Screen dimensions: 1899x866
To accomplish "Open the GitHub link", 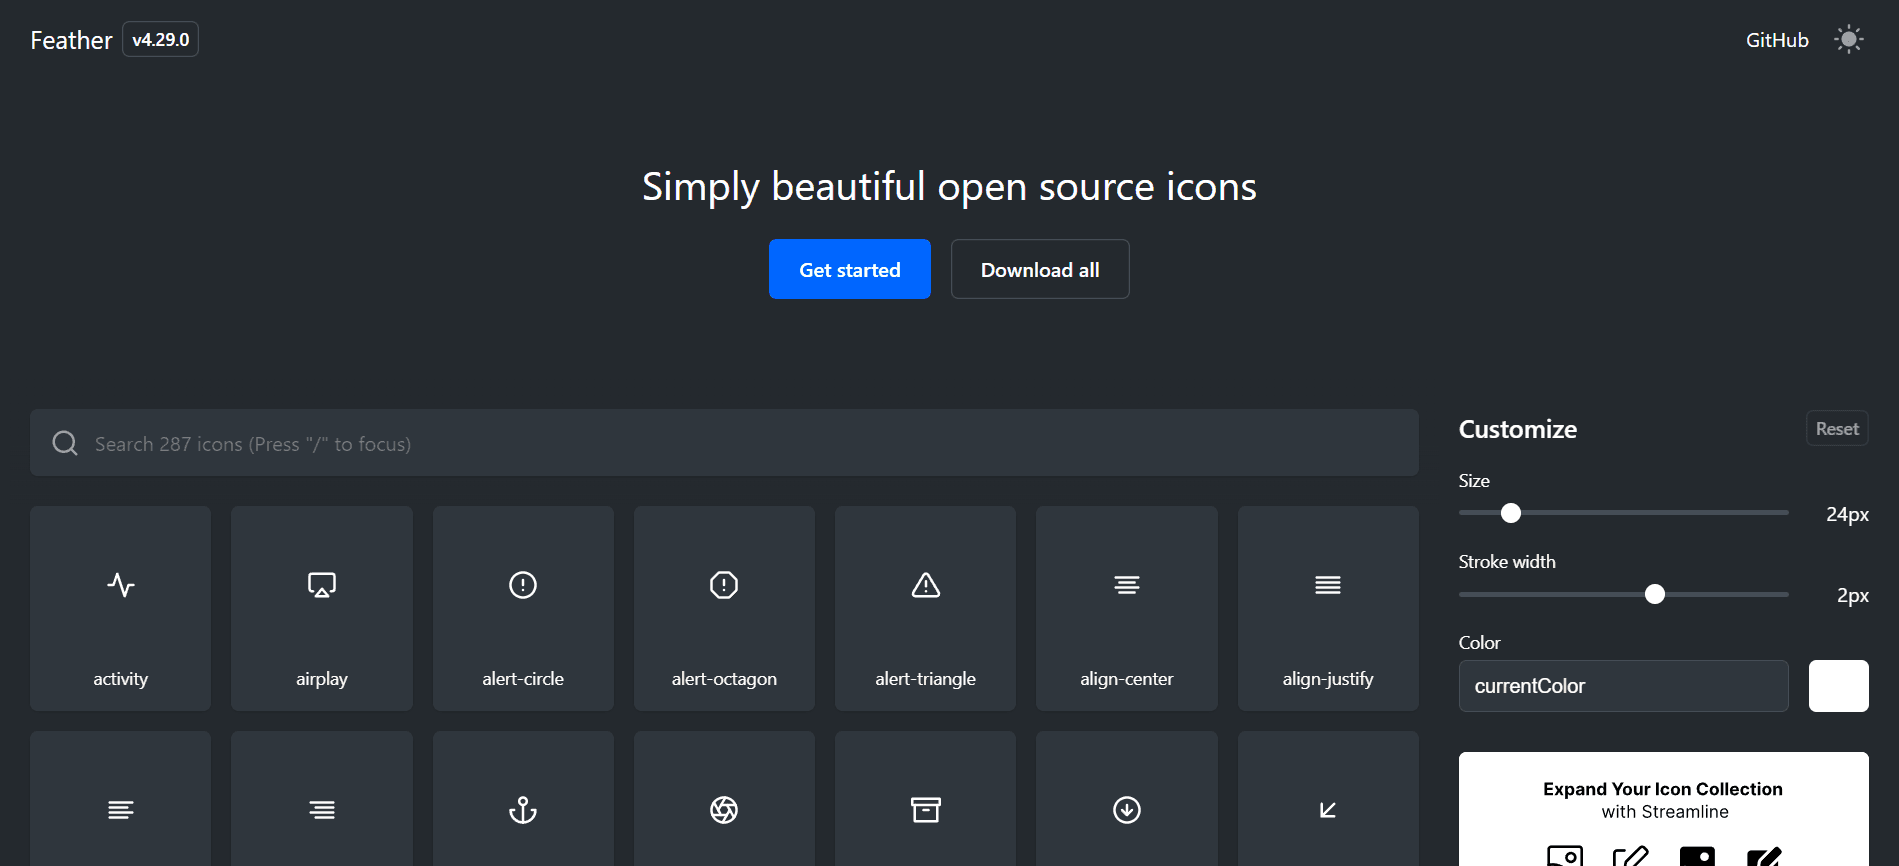I will click(x=1777, y=40).
